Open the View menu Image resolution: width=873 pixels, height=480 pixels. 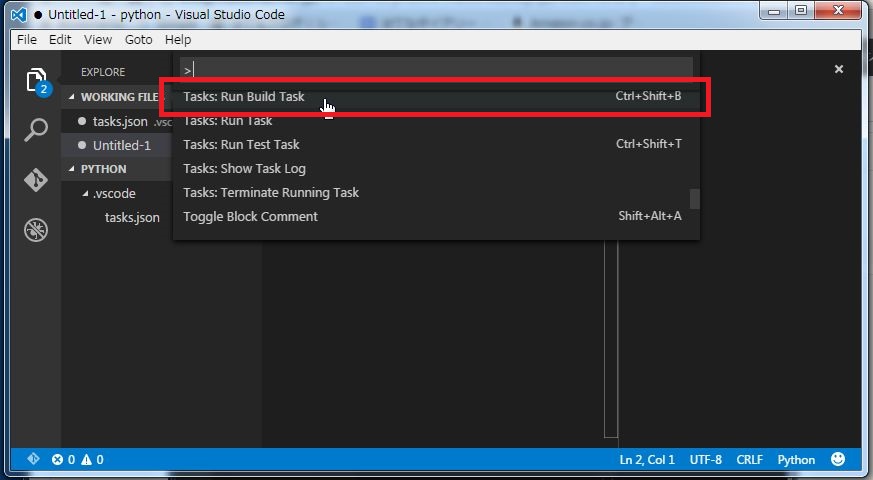(98, 40)
